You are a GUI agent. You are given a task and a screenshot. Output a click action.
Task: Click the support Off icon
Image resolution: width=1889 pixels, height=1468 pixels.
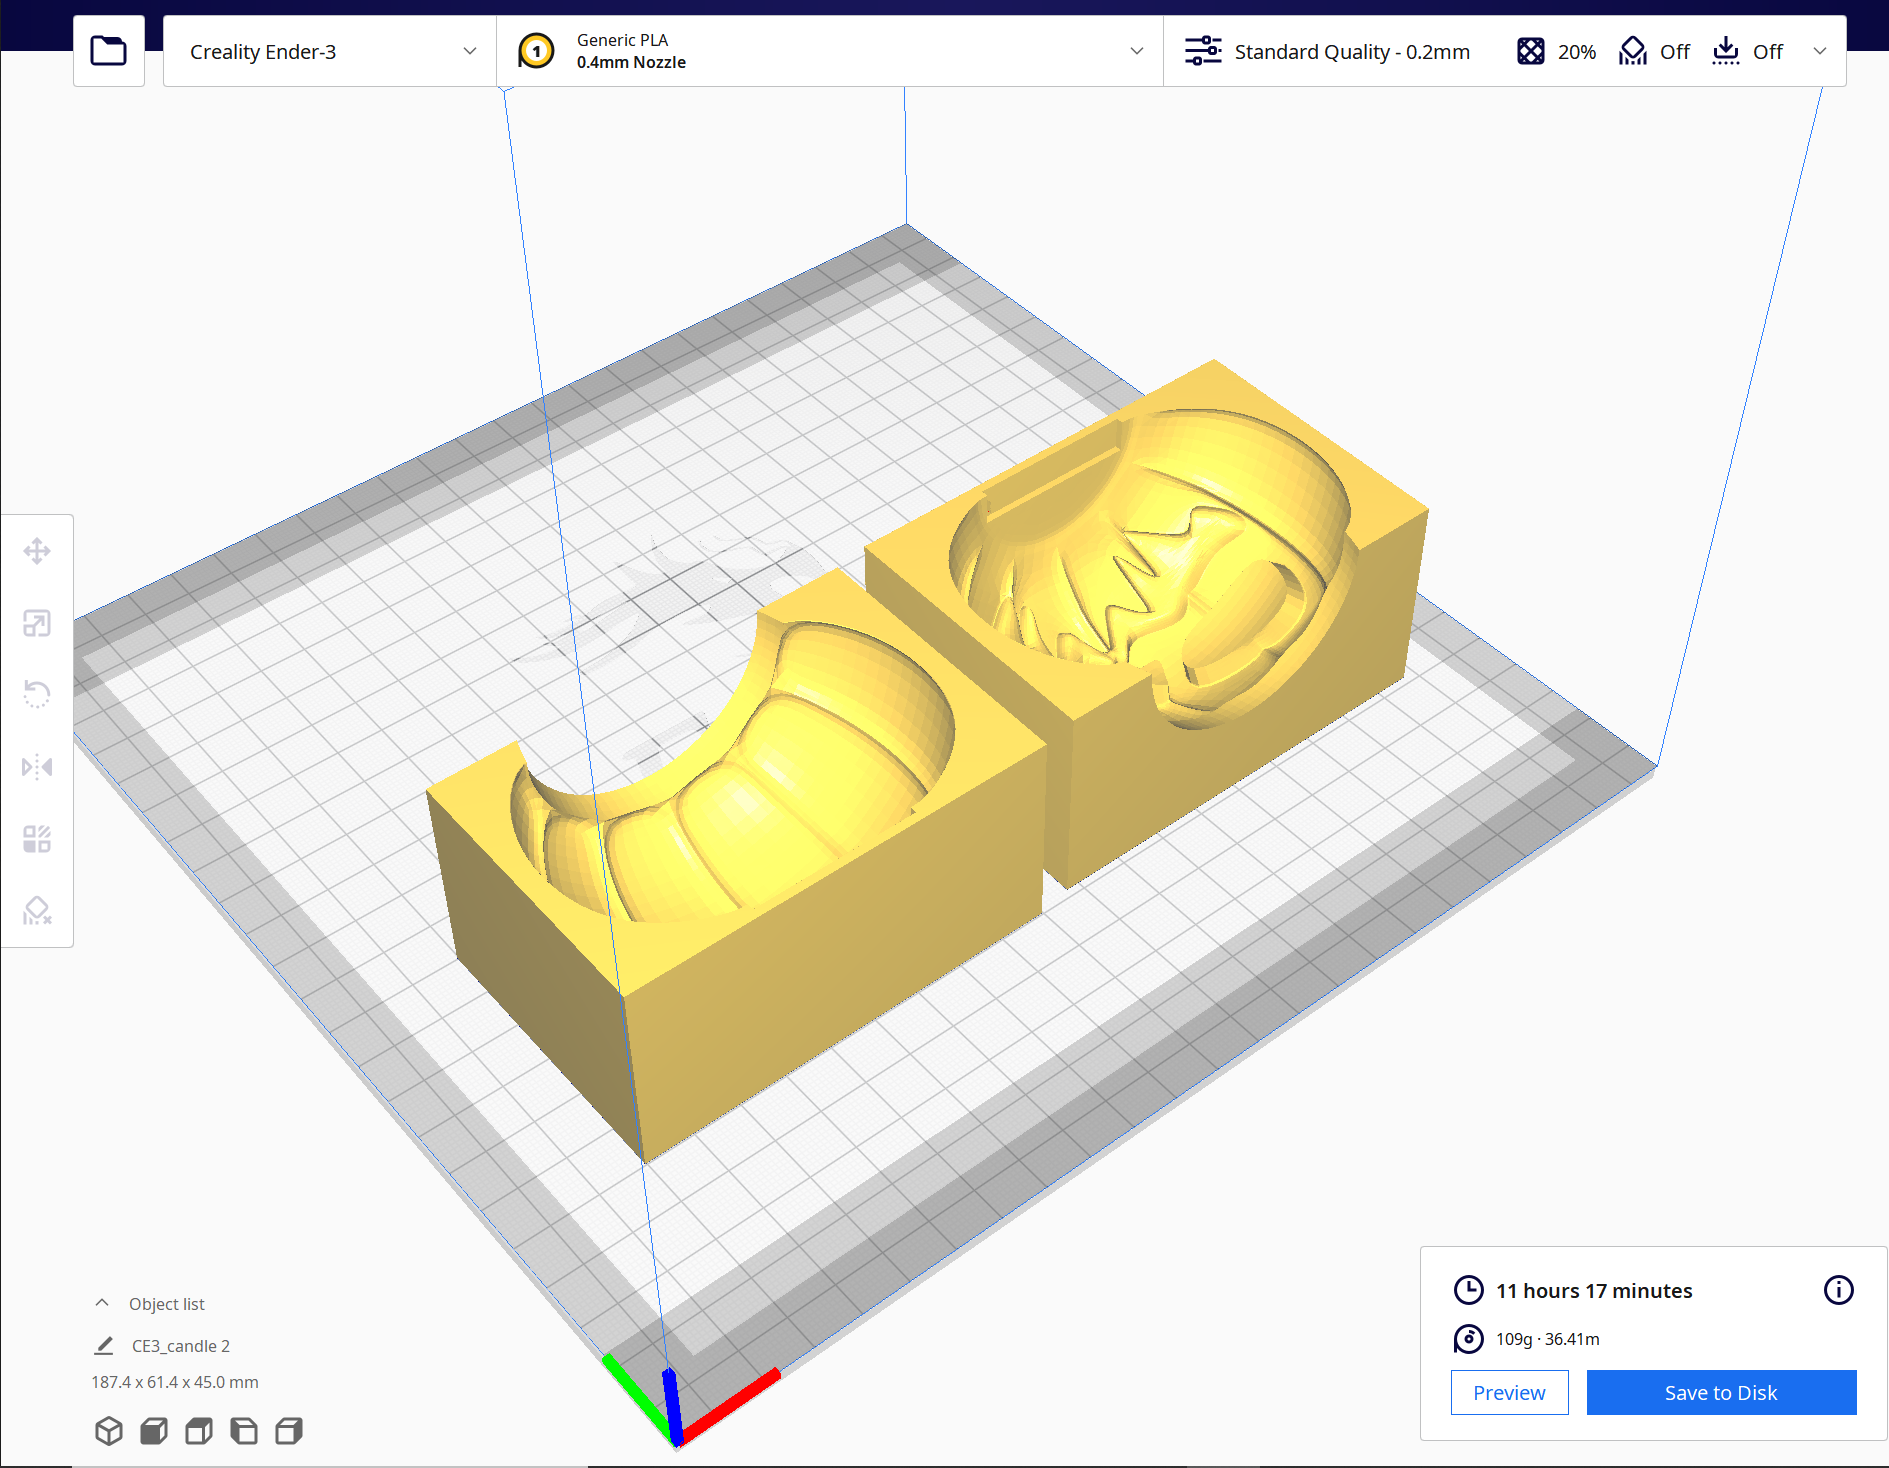(x=1633, y=51)
